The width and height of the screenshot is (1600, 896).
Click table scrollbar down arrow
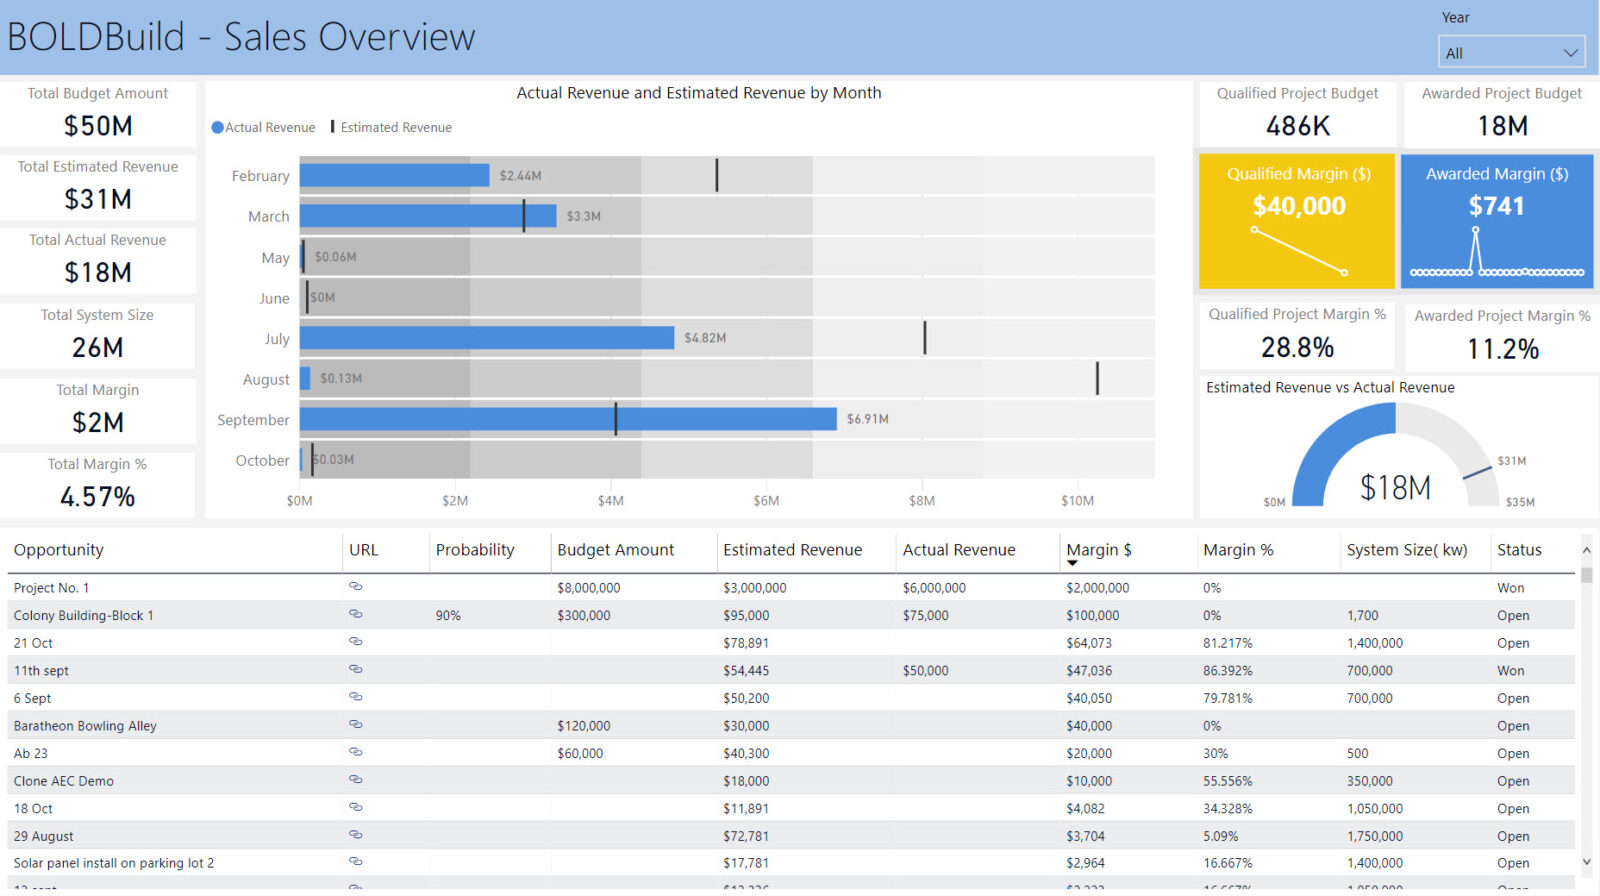[1586, 862]
